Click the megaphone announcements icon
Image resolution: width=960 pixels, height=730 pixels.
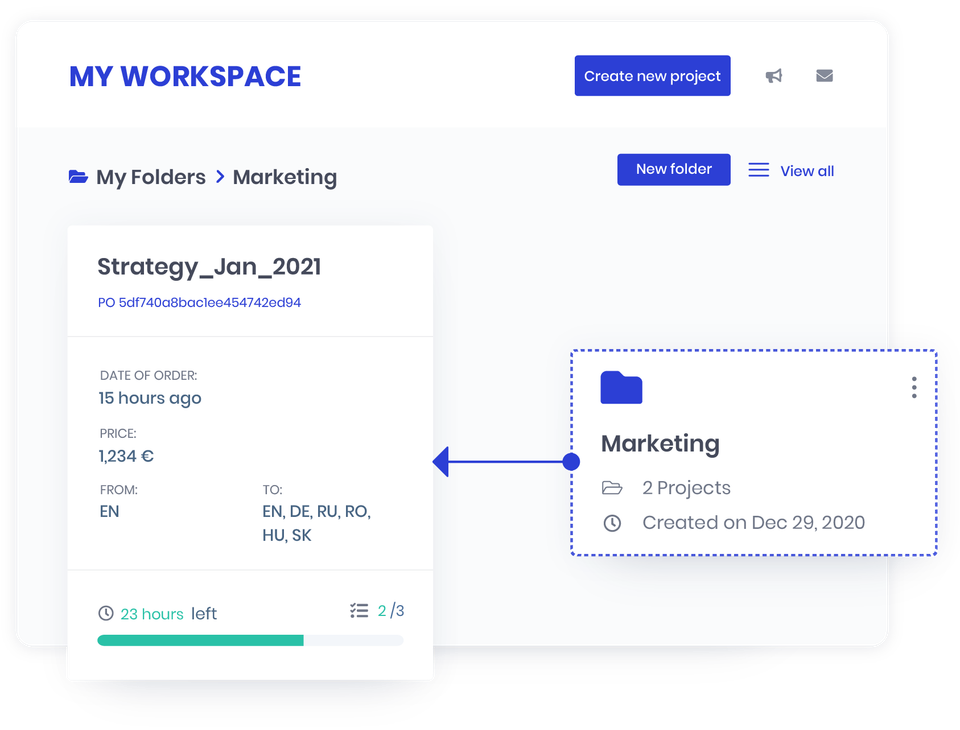click(773, 75)
